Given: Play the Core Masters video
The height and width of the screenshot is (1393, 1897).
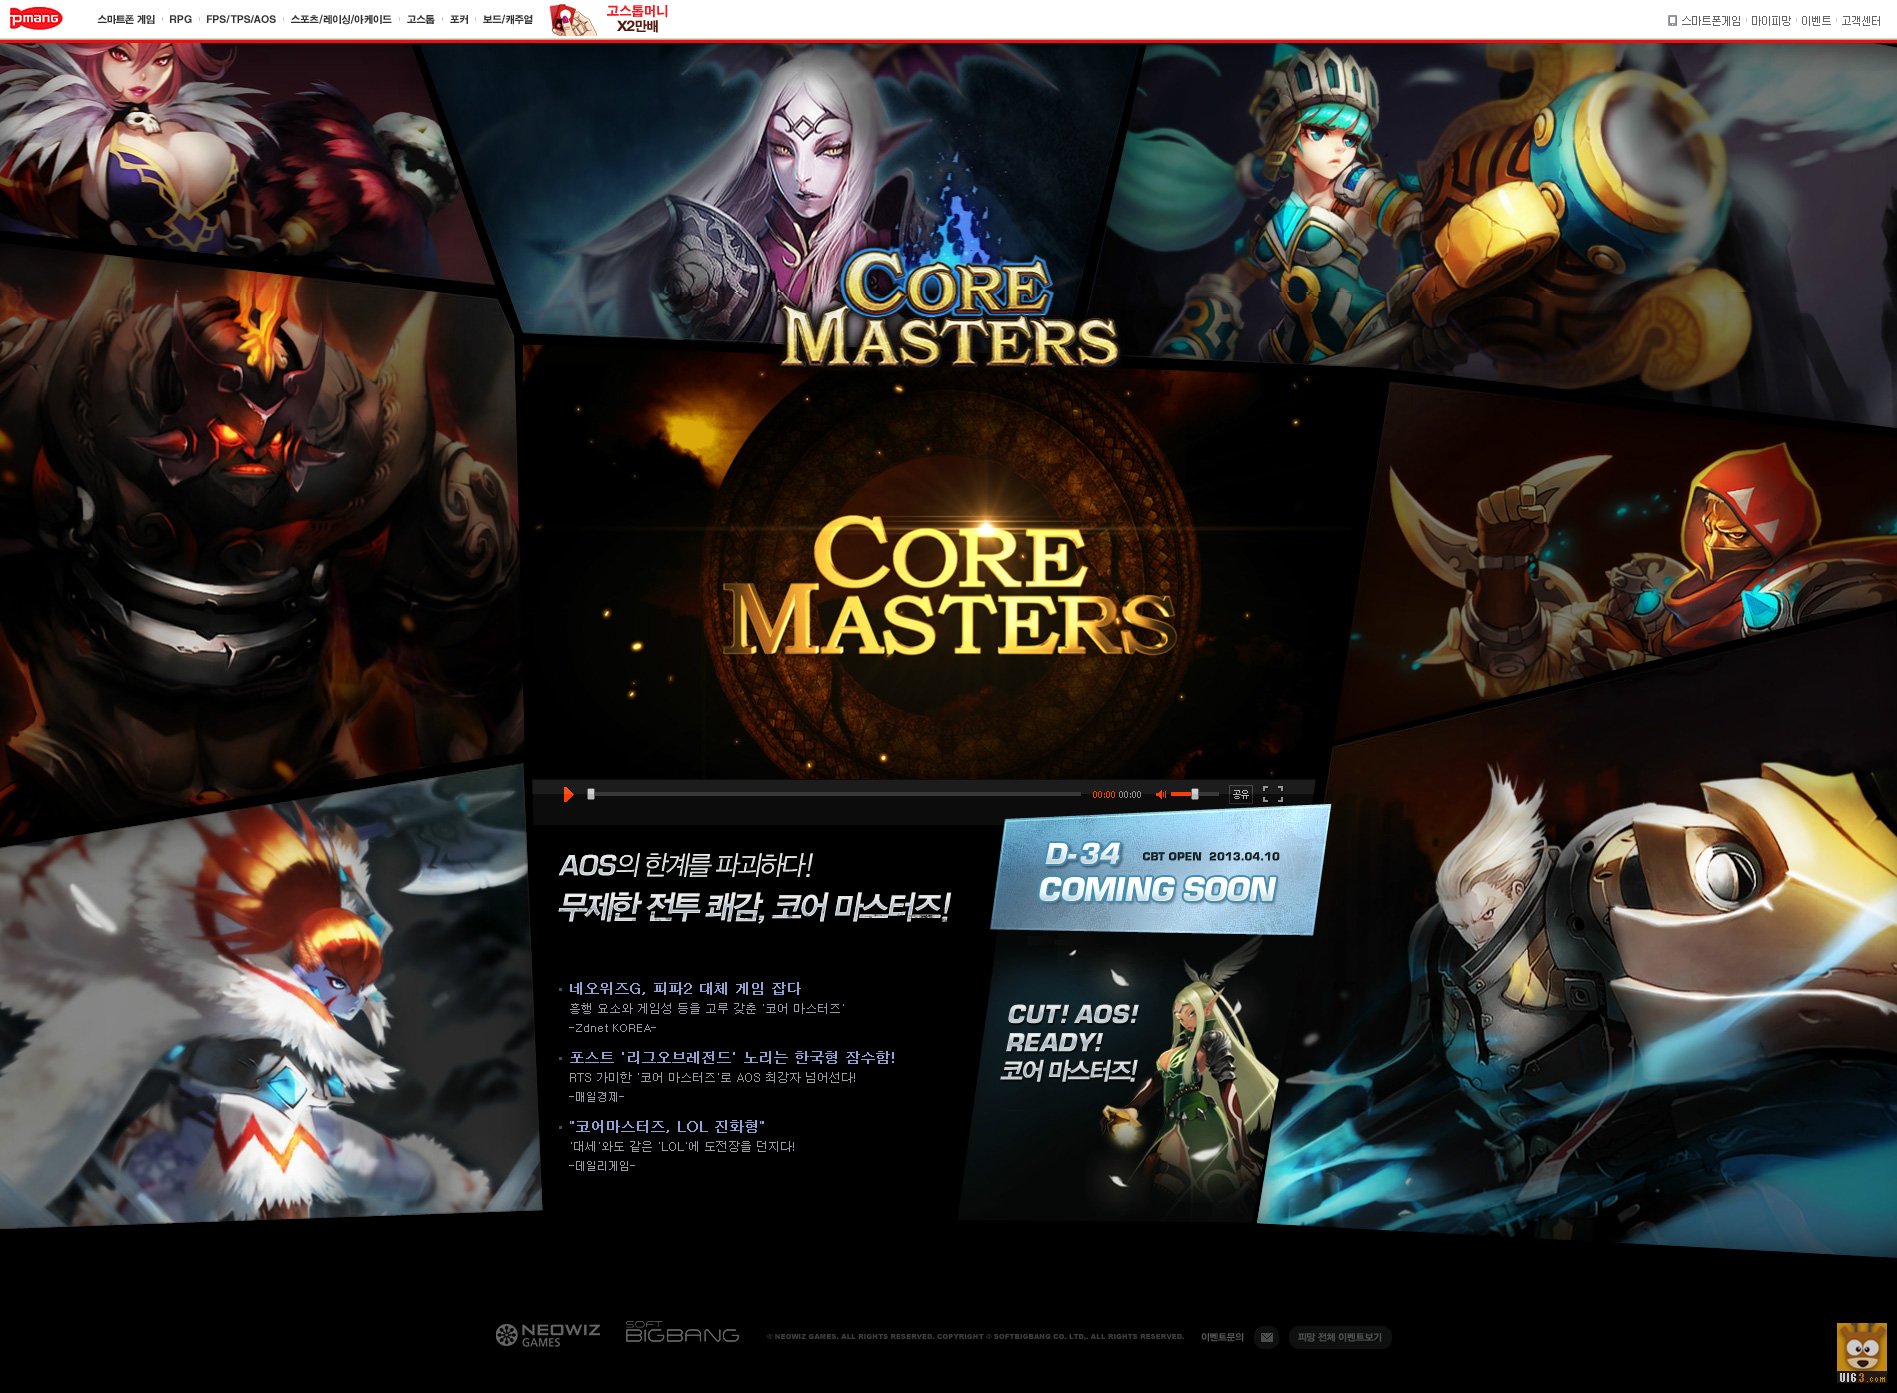Looking at the screenshot, I should (568, 794).
